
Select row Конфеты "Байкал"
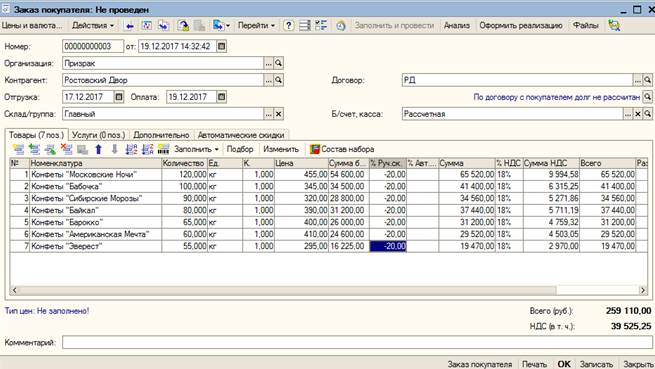(329, 210)
